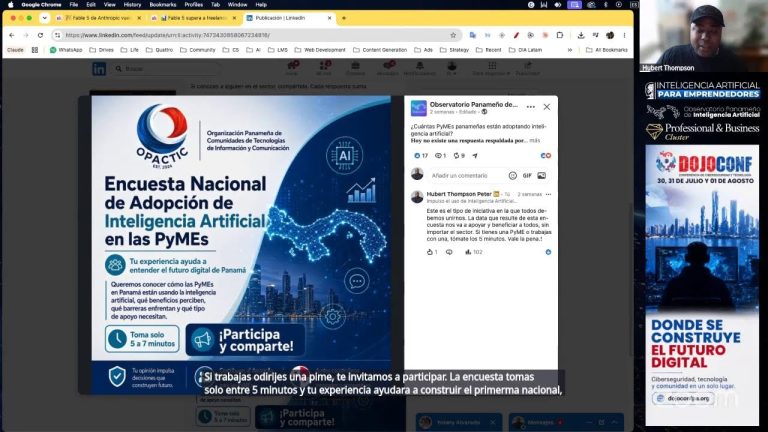Open the All Bookmarks folder
The image size is (768, 432).
(x=607, y=50)
